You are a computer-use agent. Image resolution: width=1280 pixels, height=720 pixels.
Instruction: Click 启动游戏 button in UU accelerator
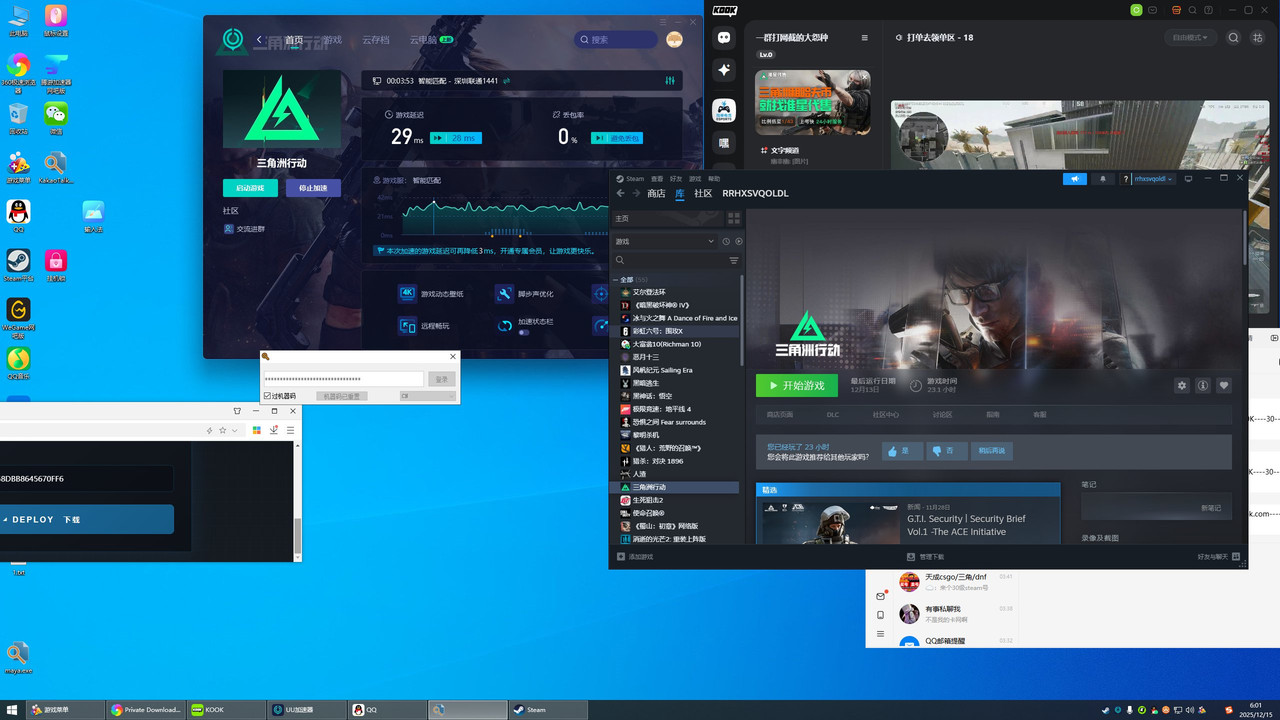click(x=250, y=188)
